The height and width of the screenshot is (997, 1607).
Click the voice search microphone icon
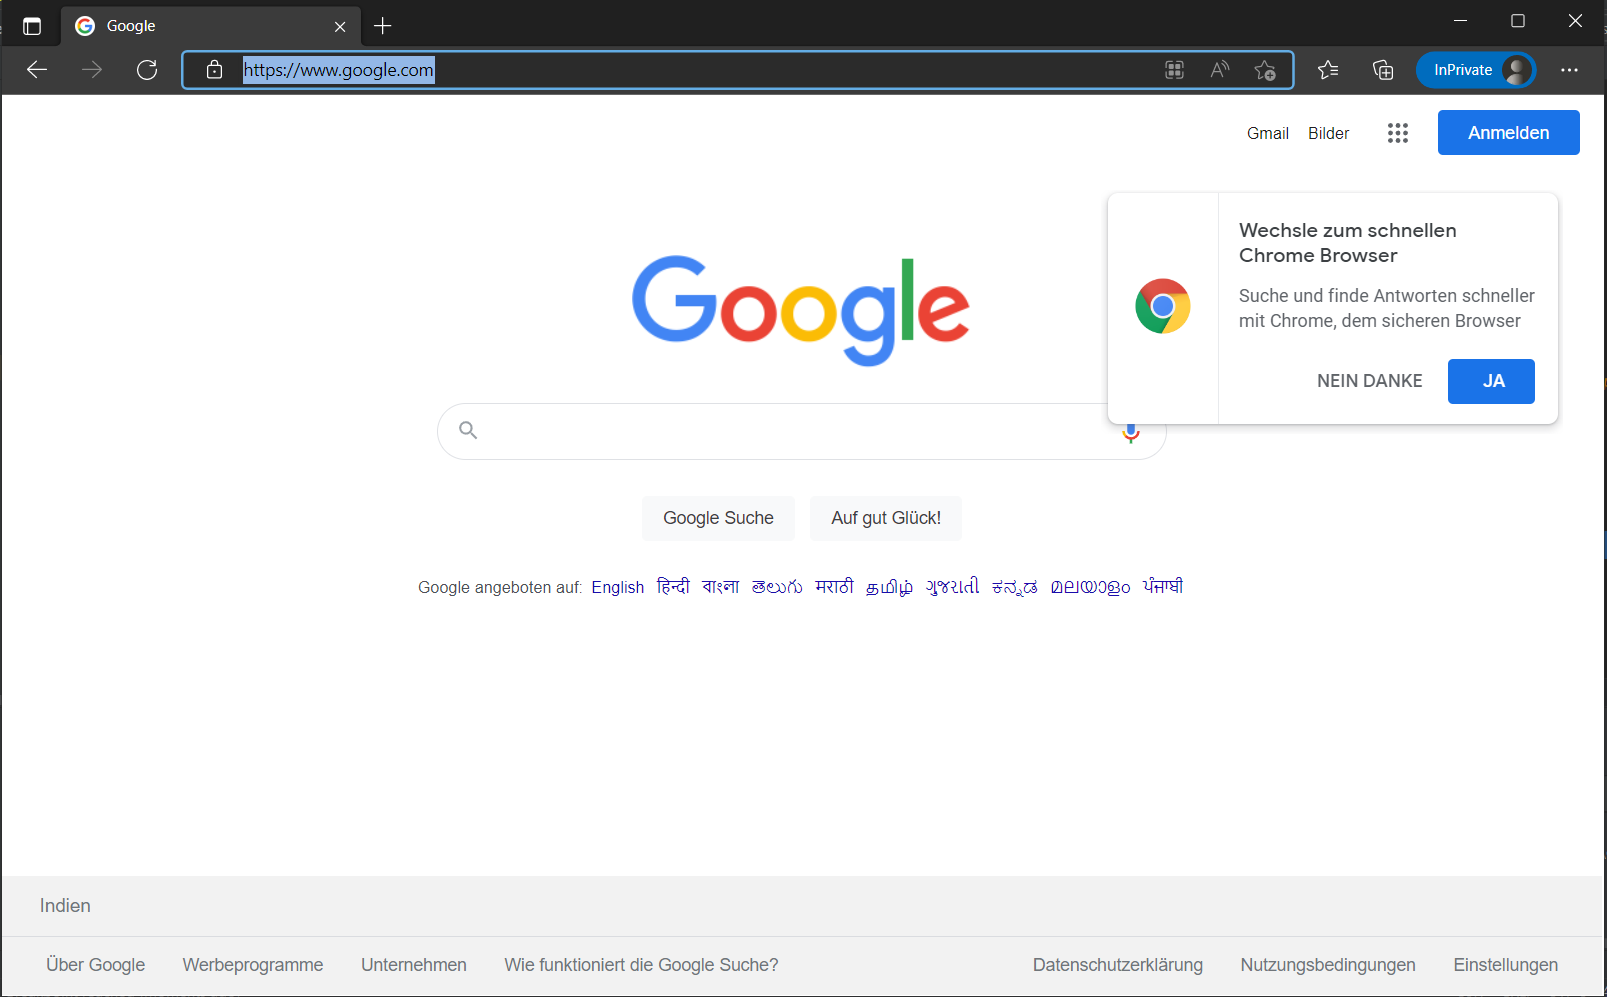click(1131, 432)
